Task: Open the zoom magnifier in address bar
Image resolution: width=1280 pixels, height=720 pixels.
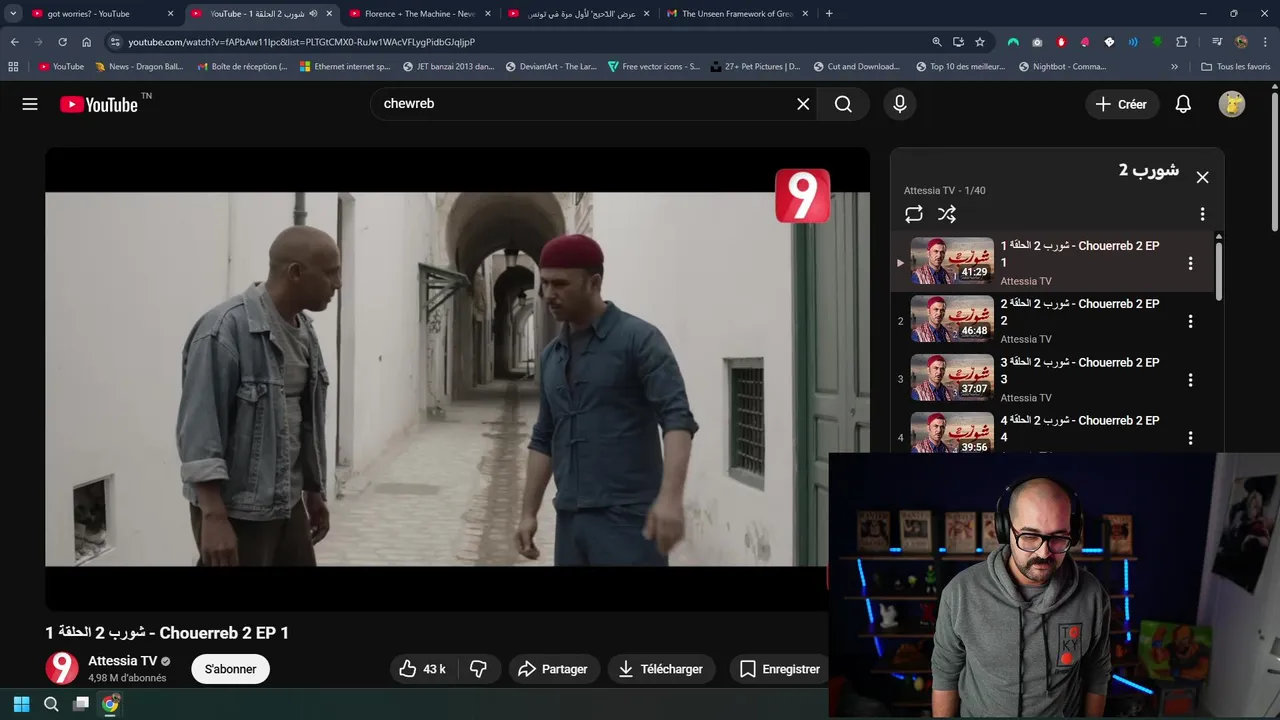Action: tap(937, 42)
